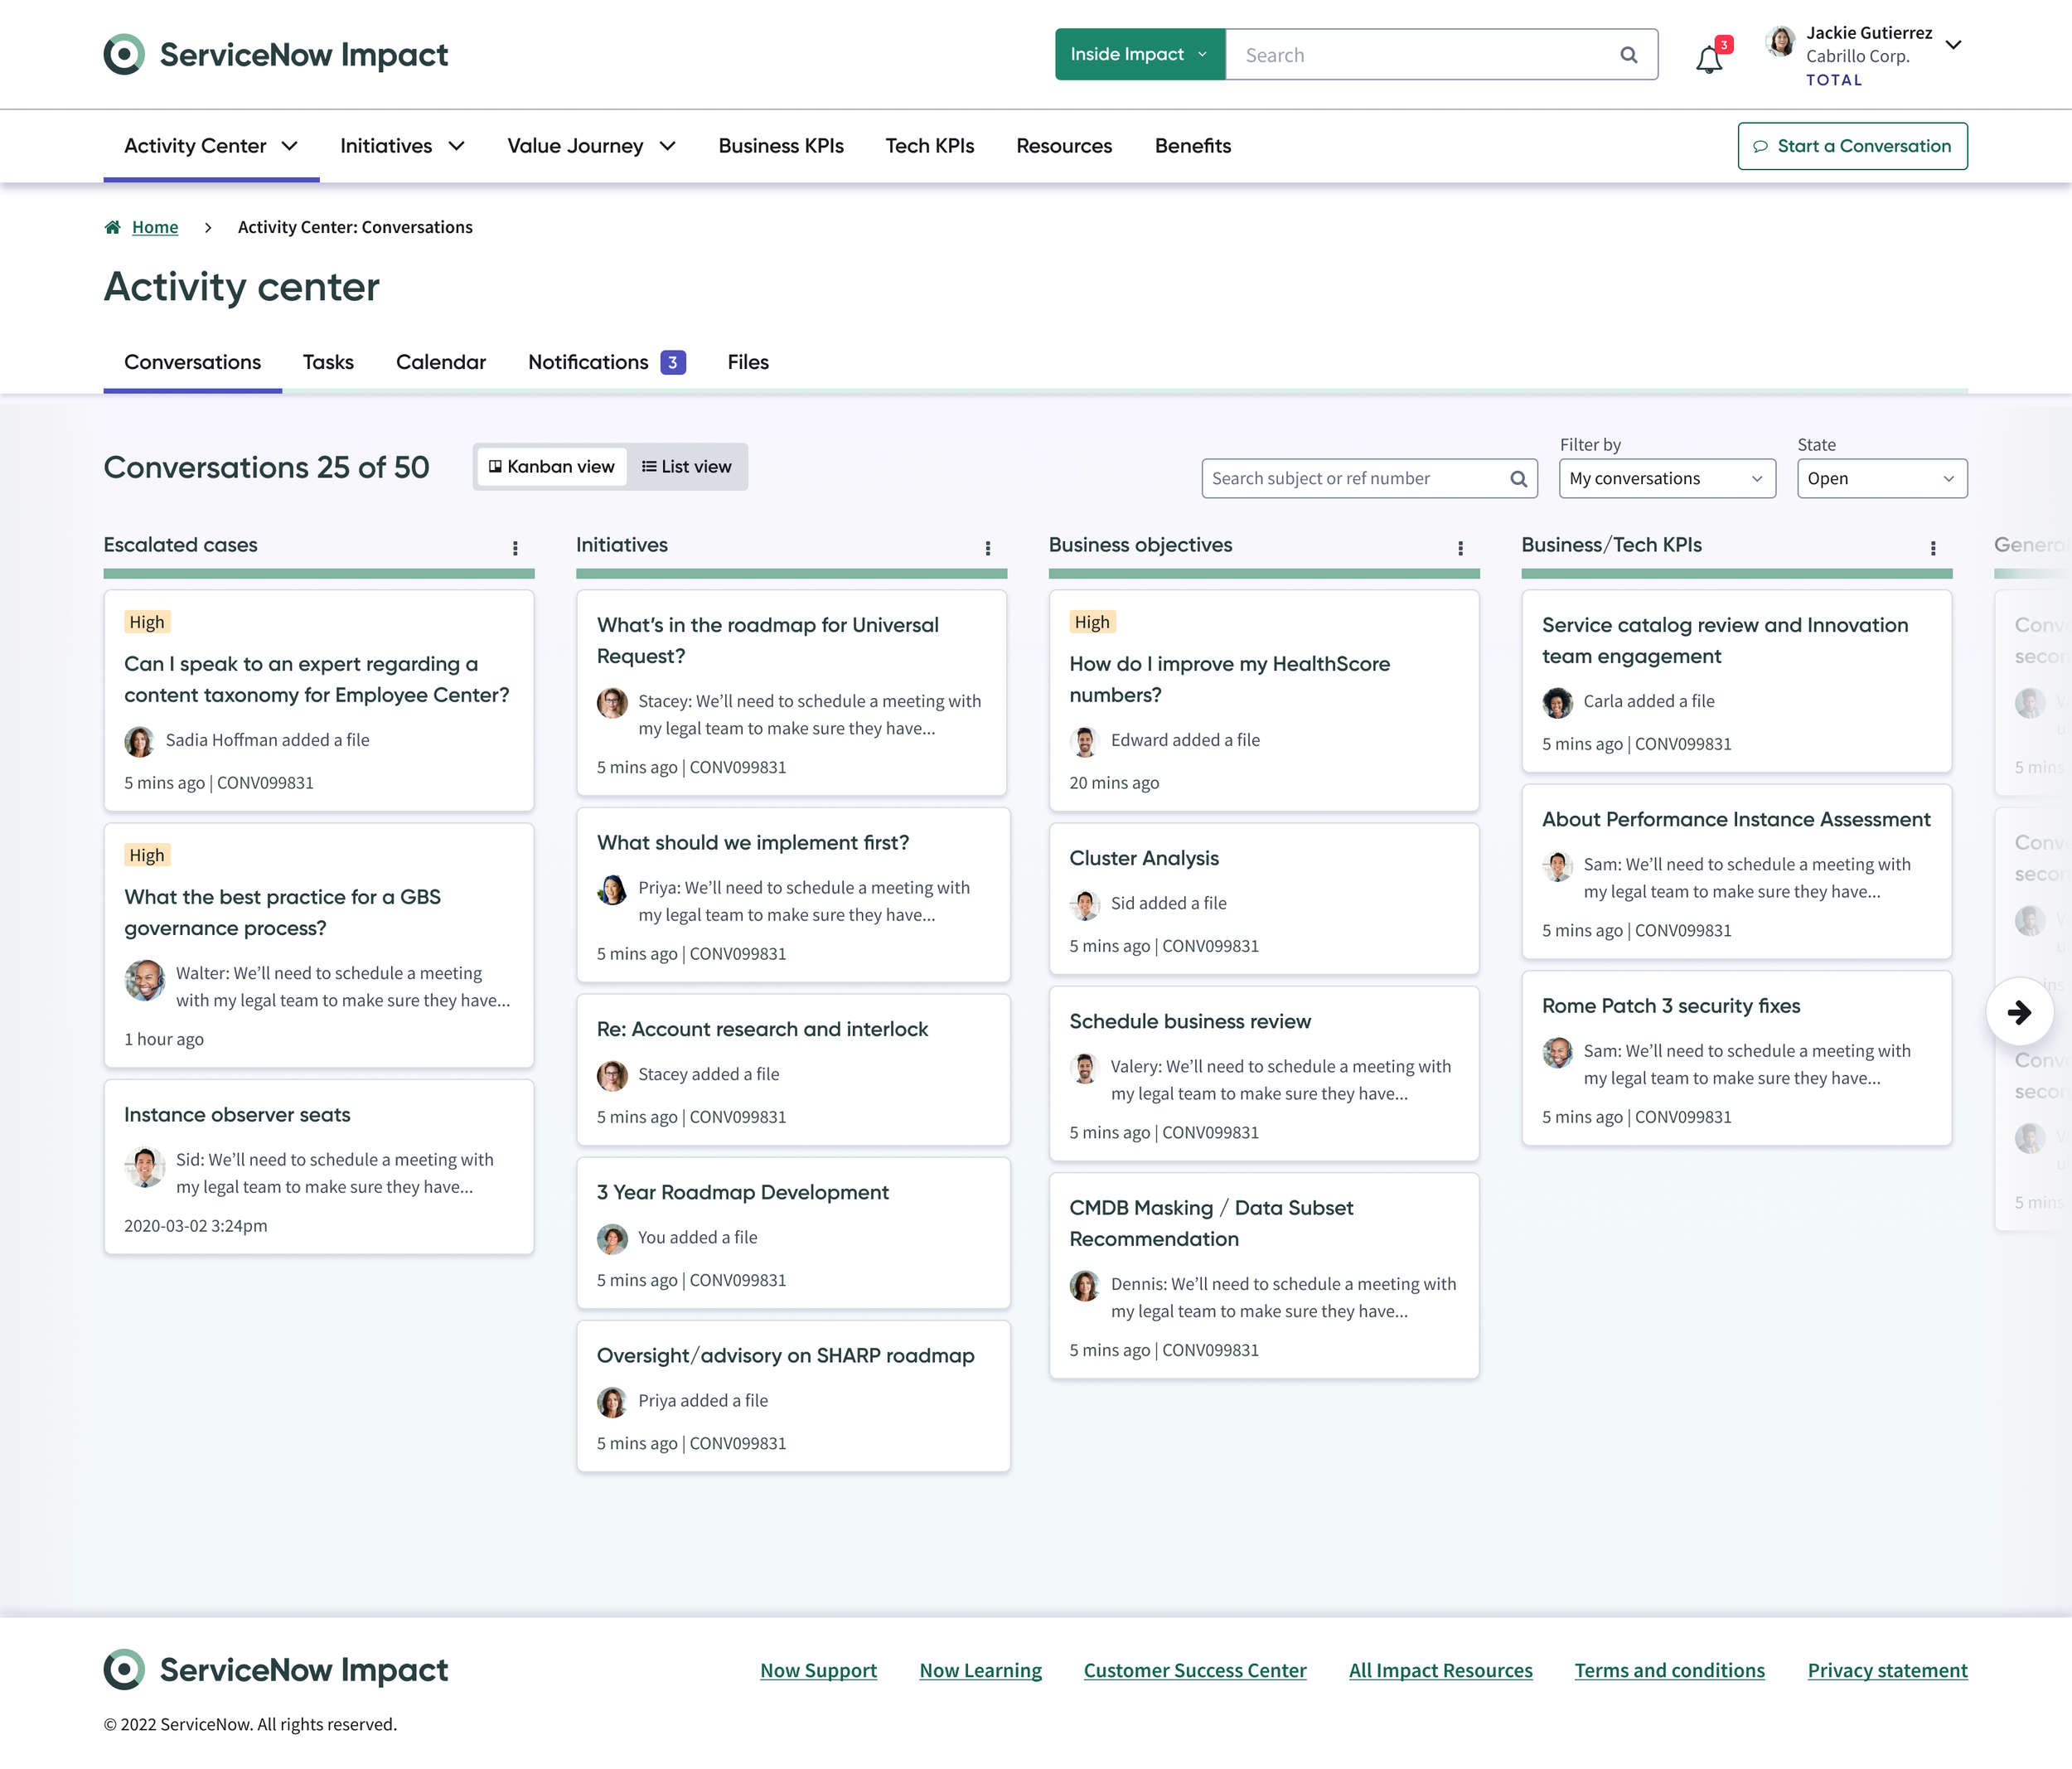2072x1769 pixels.
Task: Click the ServiceNow Impact footer logo
Action: pyautogui.click(x=276, y=1670)
